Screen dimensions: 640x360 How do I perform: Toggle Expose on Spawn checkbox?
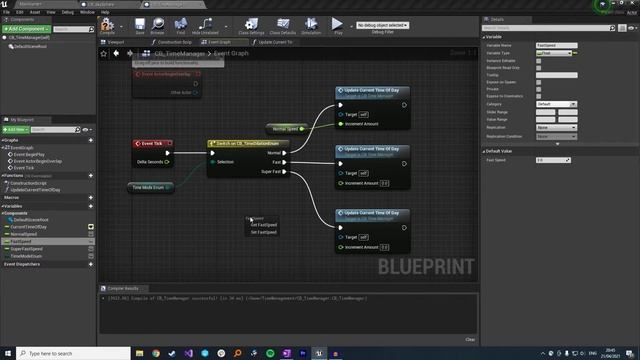[x=538, y=82]
